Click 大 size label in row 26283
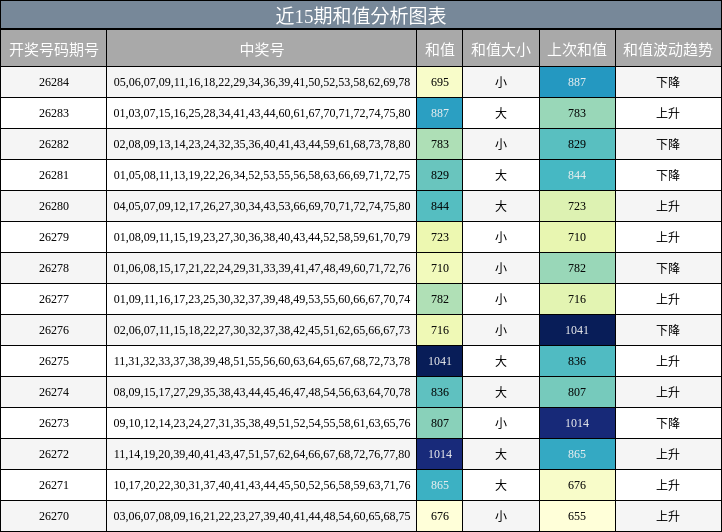The width and height of the screenshot is (722, 532). tap(501, 113)
